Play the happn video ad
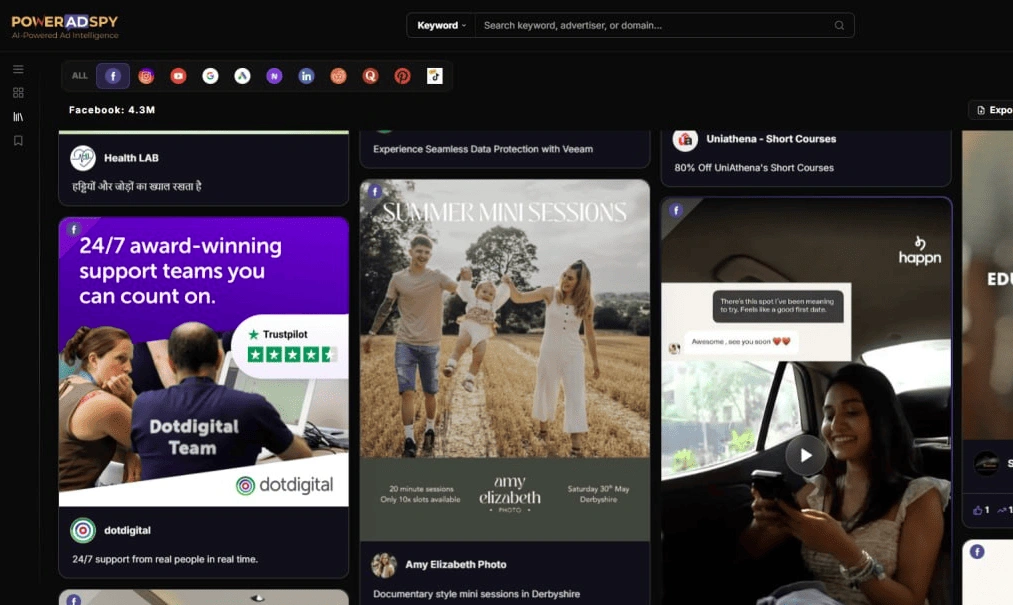1013x605 pixels. click(x=806, y=456)
